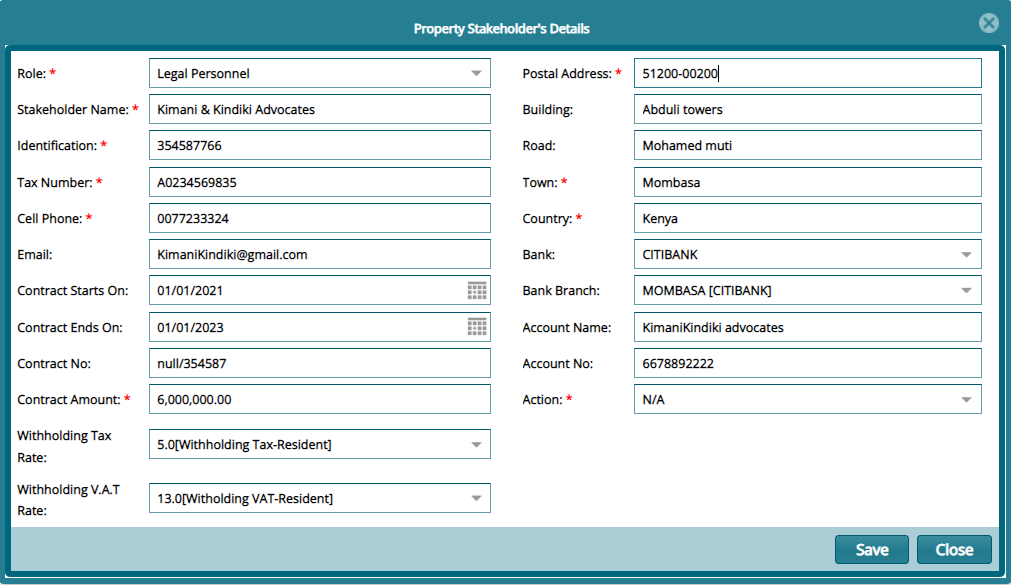Save the stakeholder details

[872, 550]
